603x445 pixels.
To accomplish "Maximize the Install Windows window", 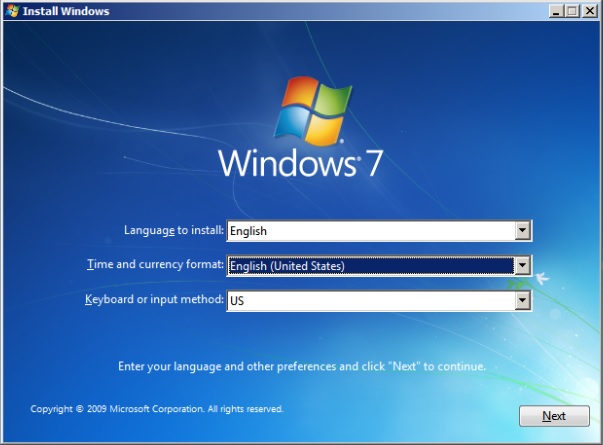I will [570, 11].
